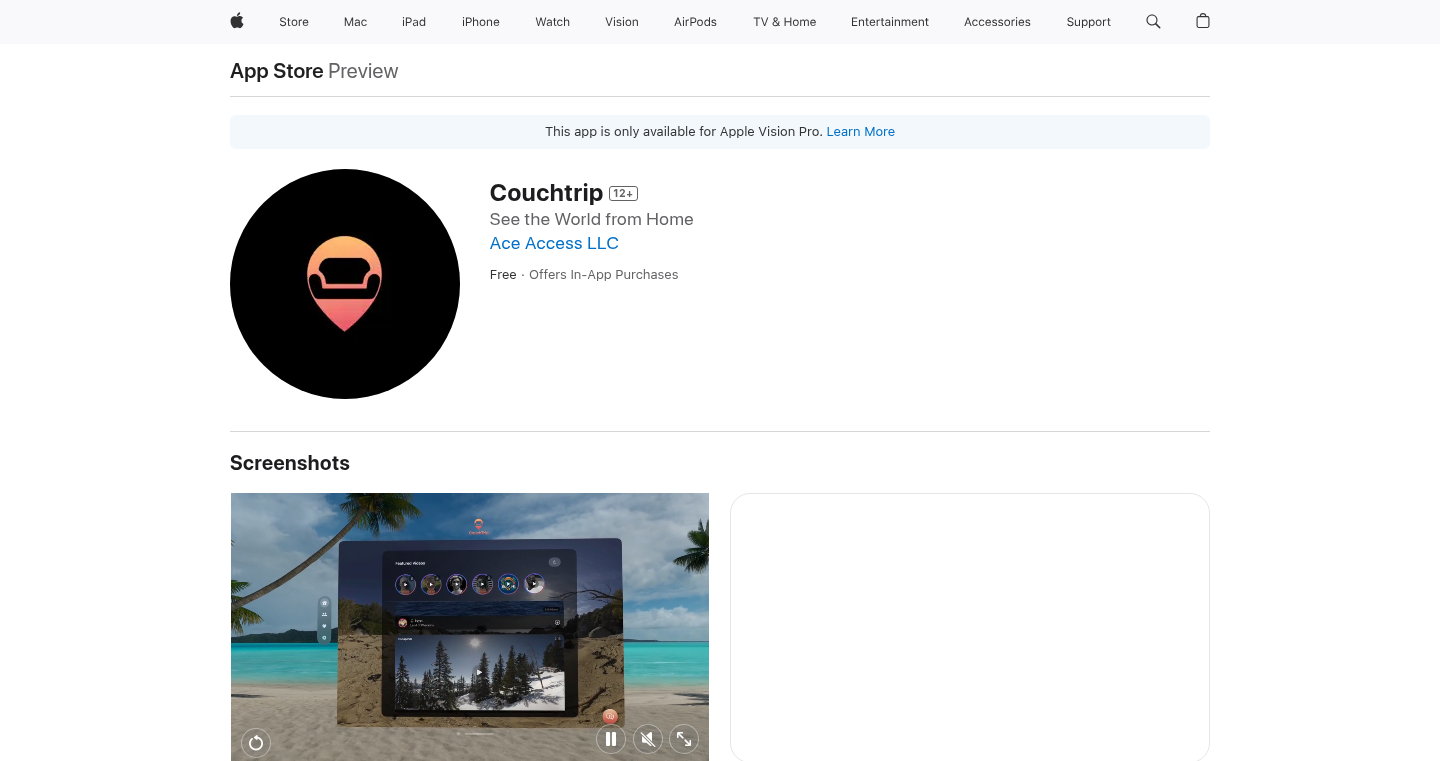The height and width of the screenshot is (761, 1440).
Task: Open the TV & Home menu
Action: (785, 22)
